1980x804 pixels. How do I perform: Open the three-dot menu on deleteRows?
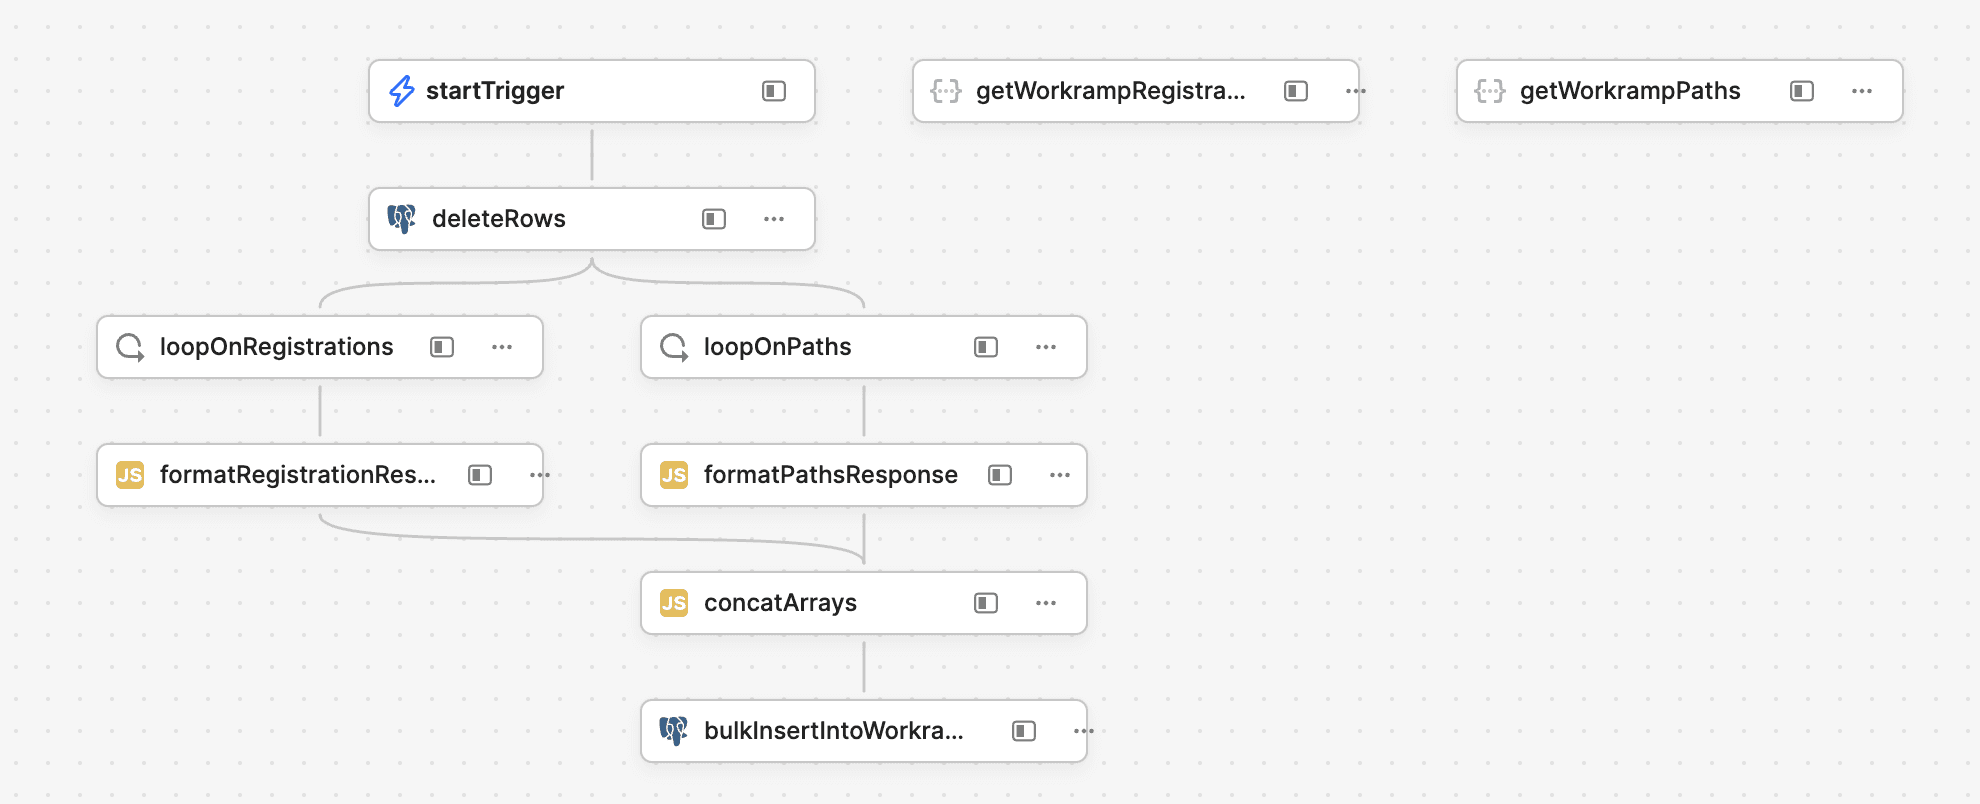coord(774,219)
